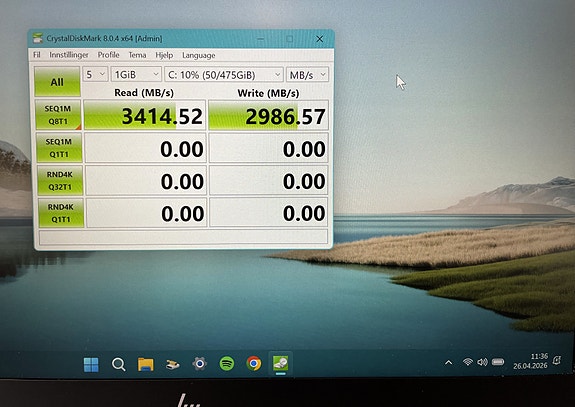Launch File Explorer from taskbar

[146, 364]
